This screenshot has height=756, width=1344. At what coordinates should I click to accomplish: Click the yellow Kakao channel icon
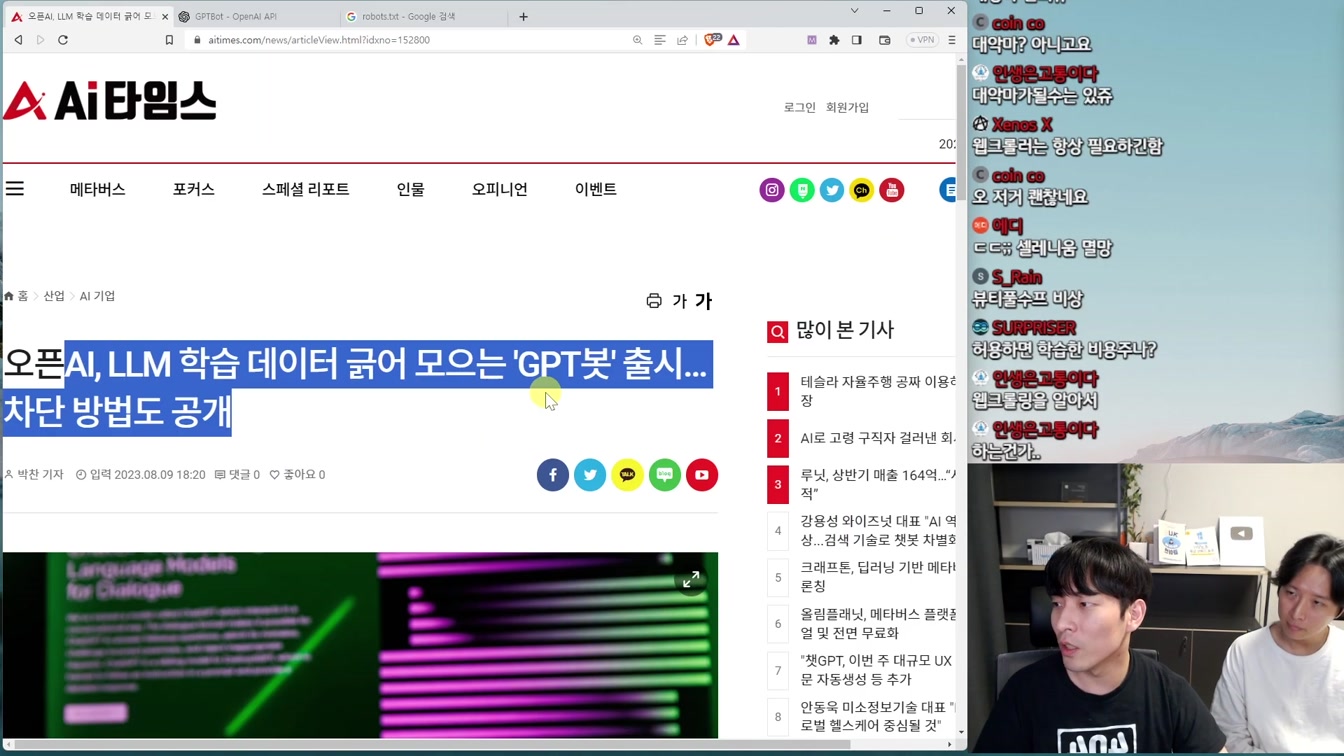point(861,190)
